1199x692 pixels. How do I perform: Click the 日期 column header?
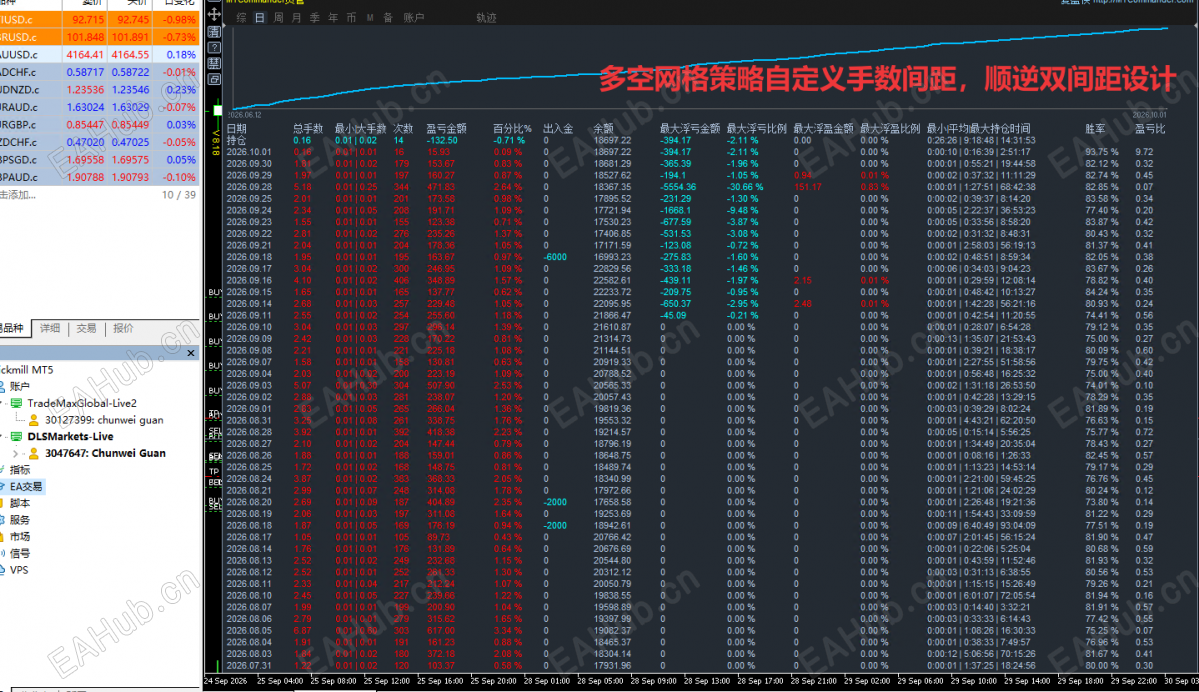tap(236, 128)
